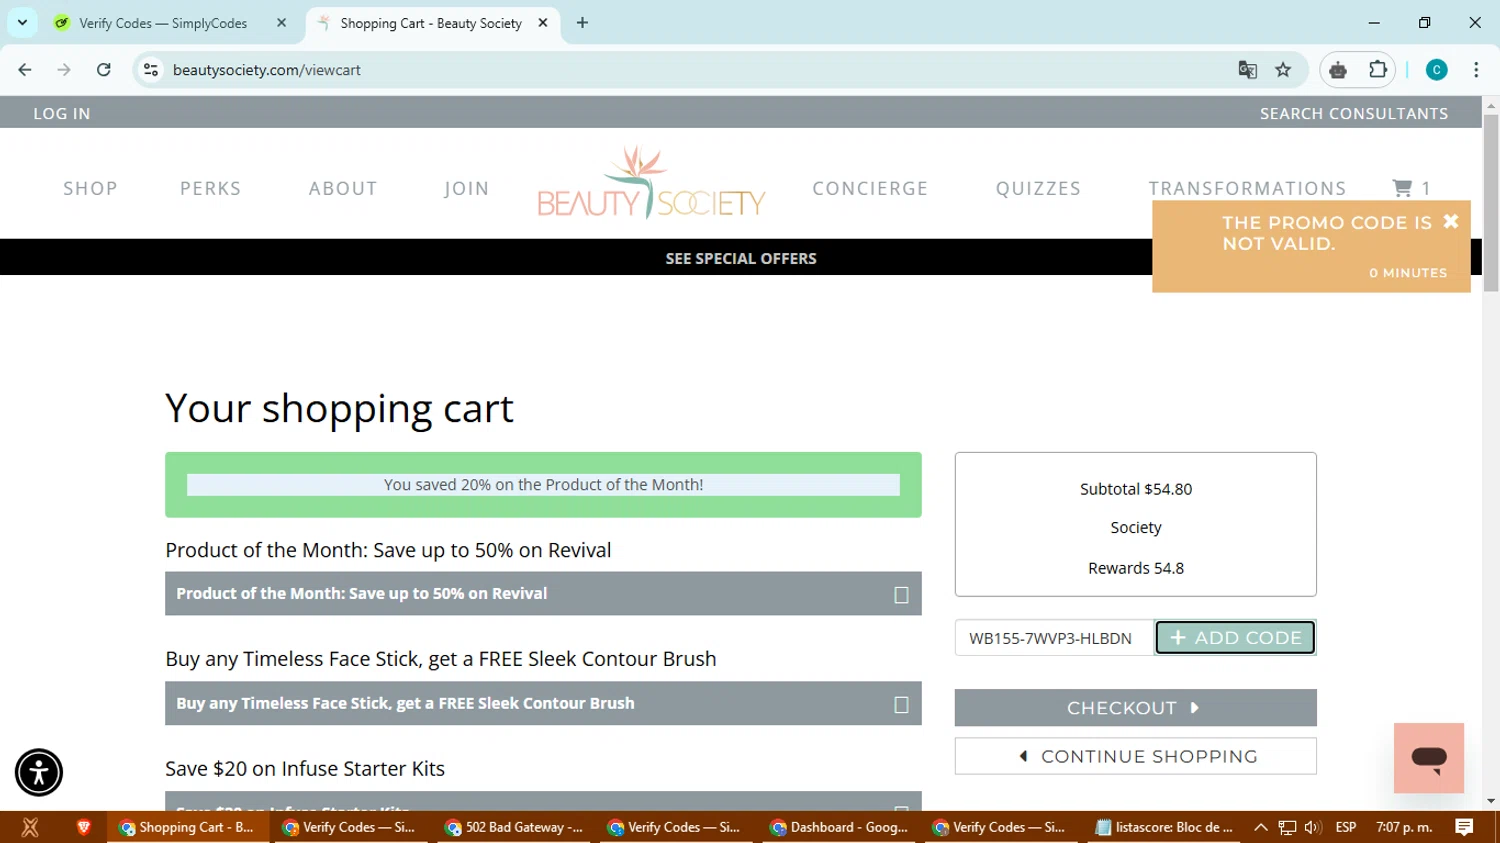
Task: Open the network icon in system tray
Action: pos(1287,827)
